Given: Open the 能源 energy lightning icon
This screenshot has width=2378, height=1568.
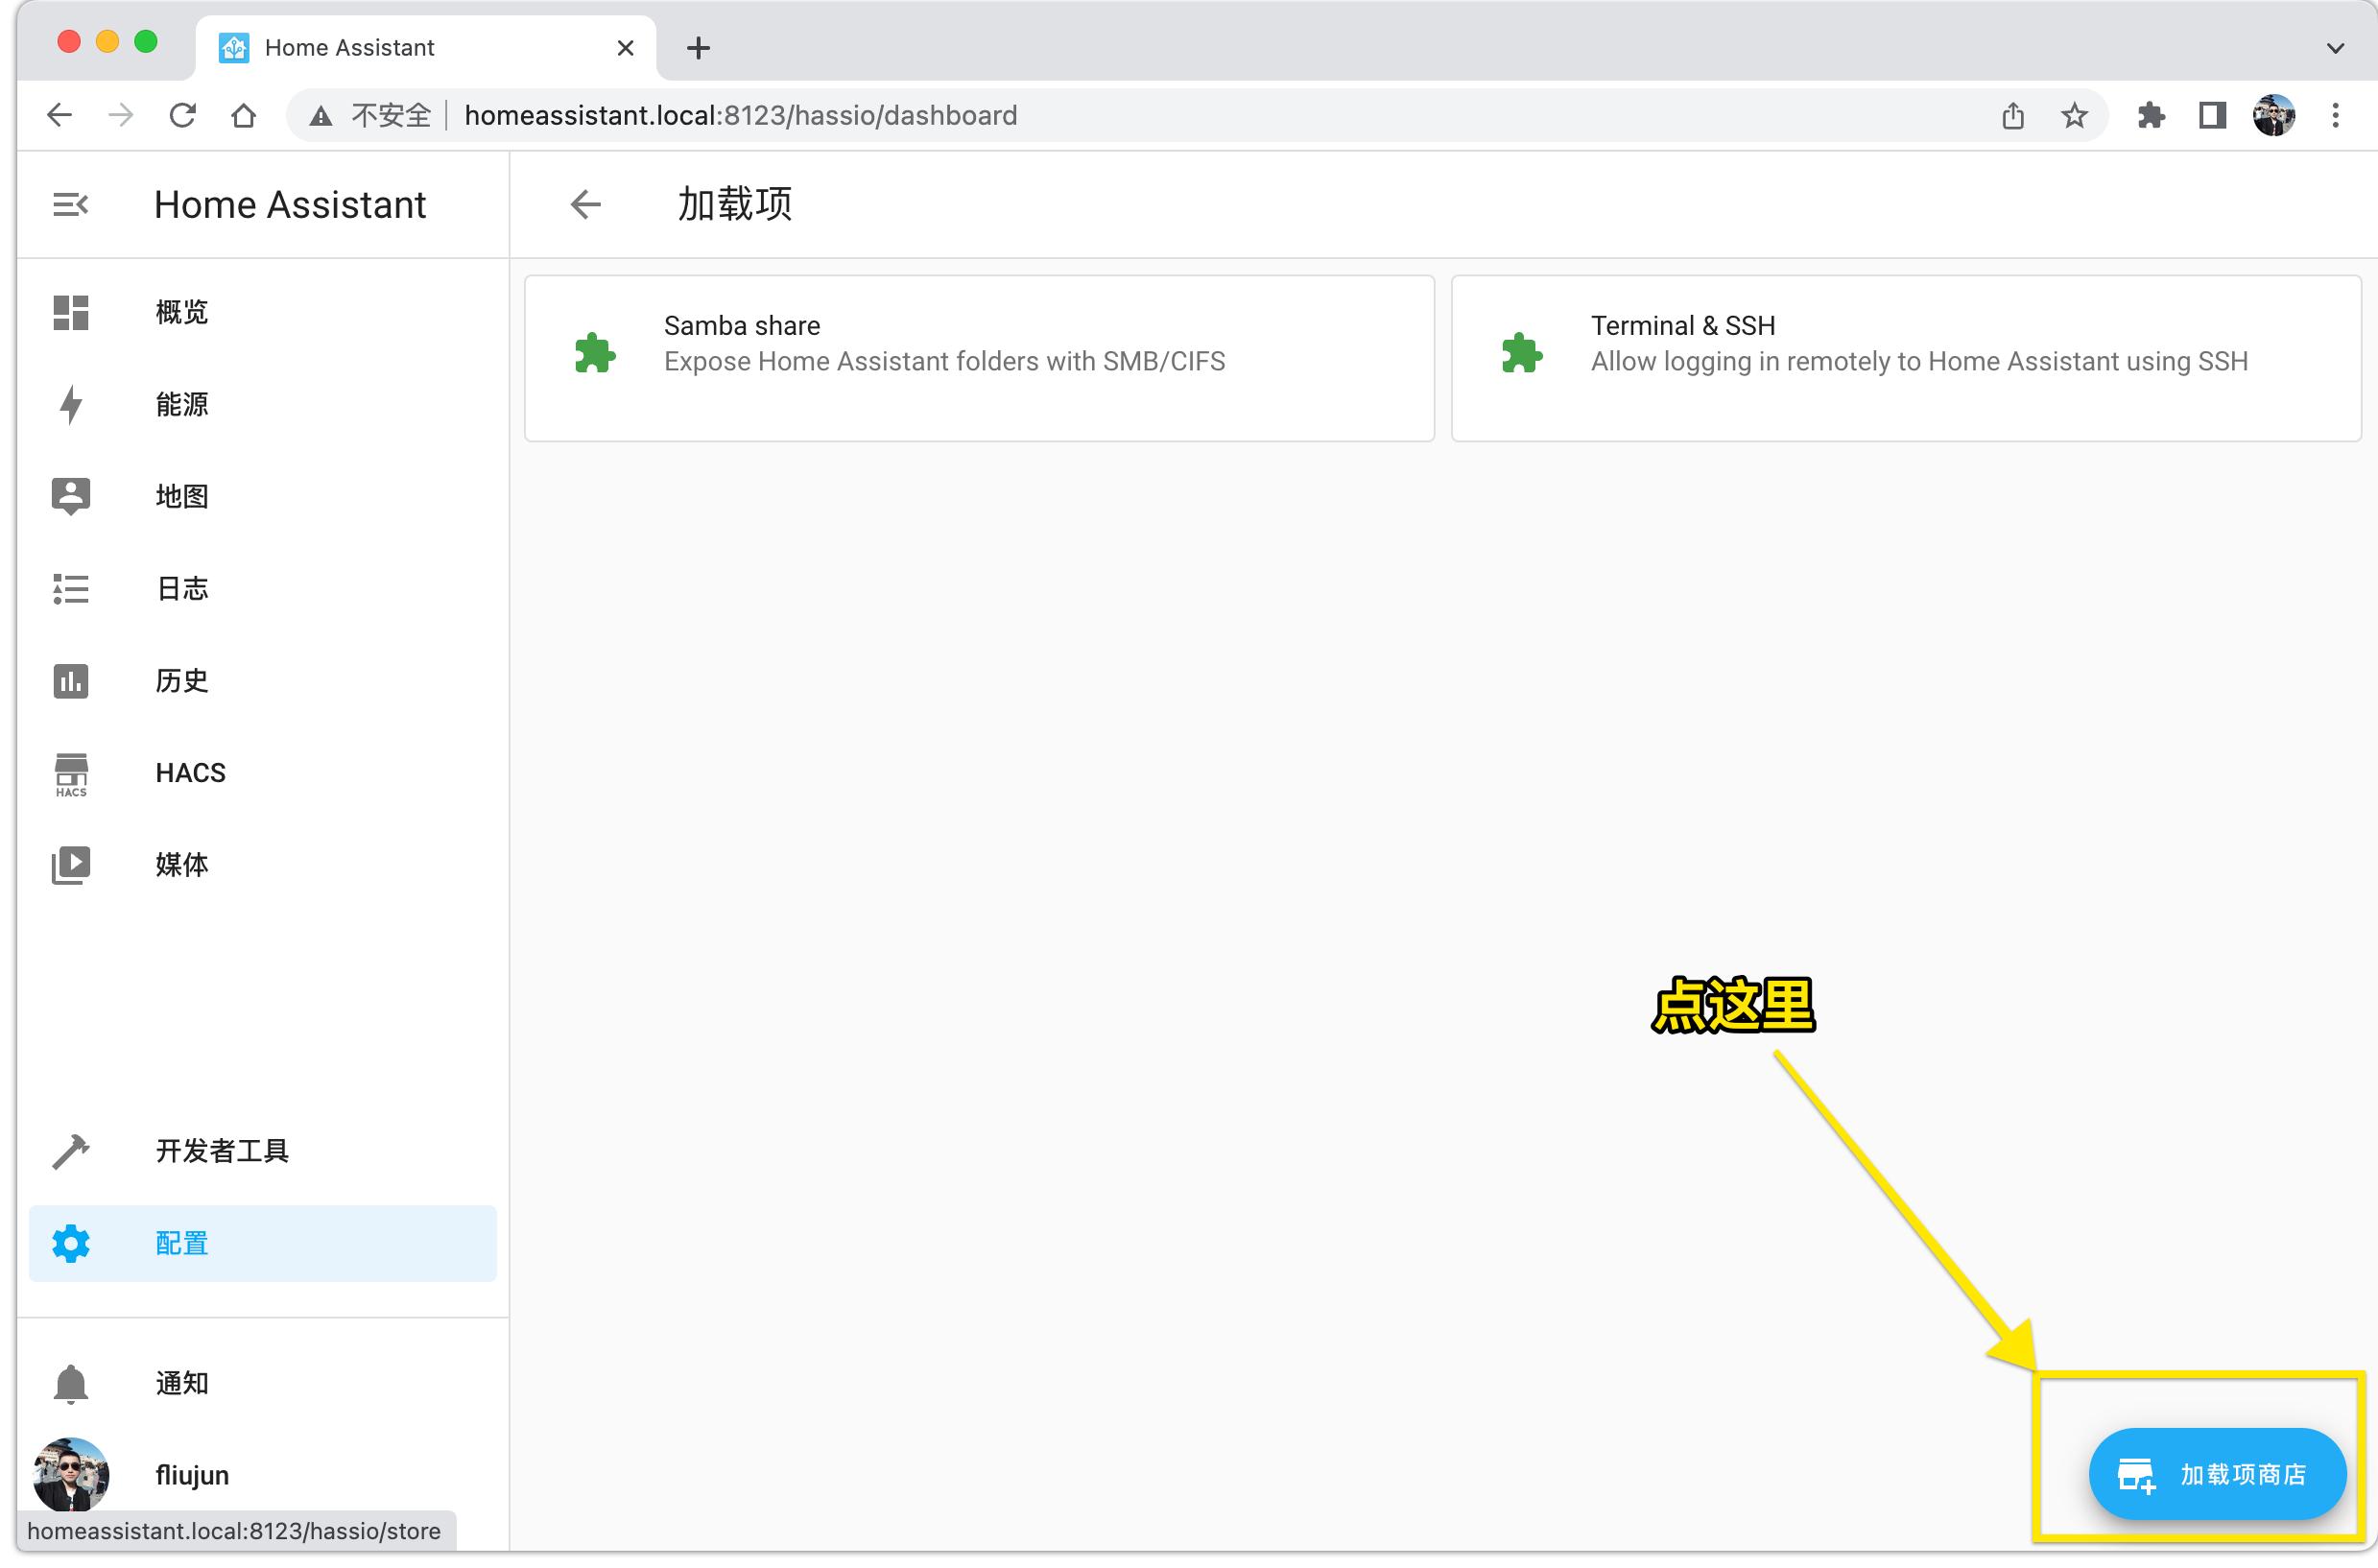Looking at the screenshot, I should pyautogui.click(x=70, y=404).
